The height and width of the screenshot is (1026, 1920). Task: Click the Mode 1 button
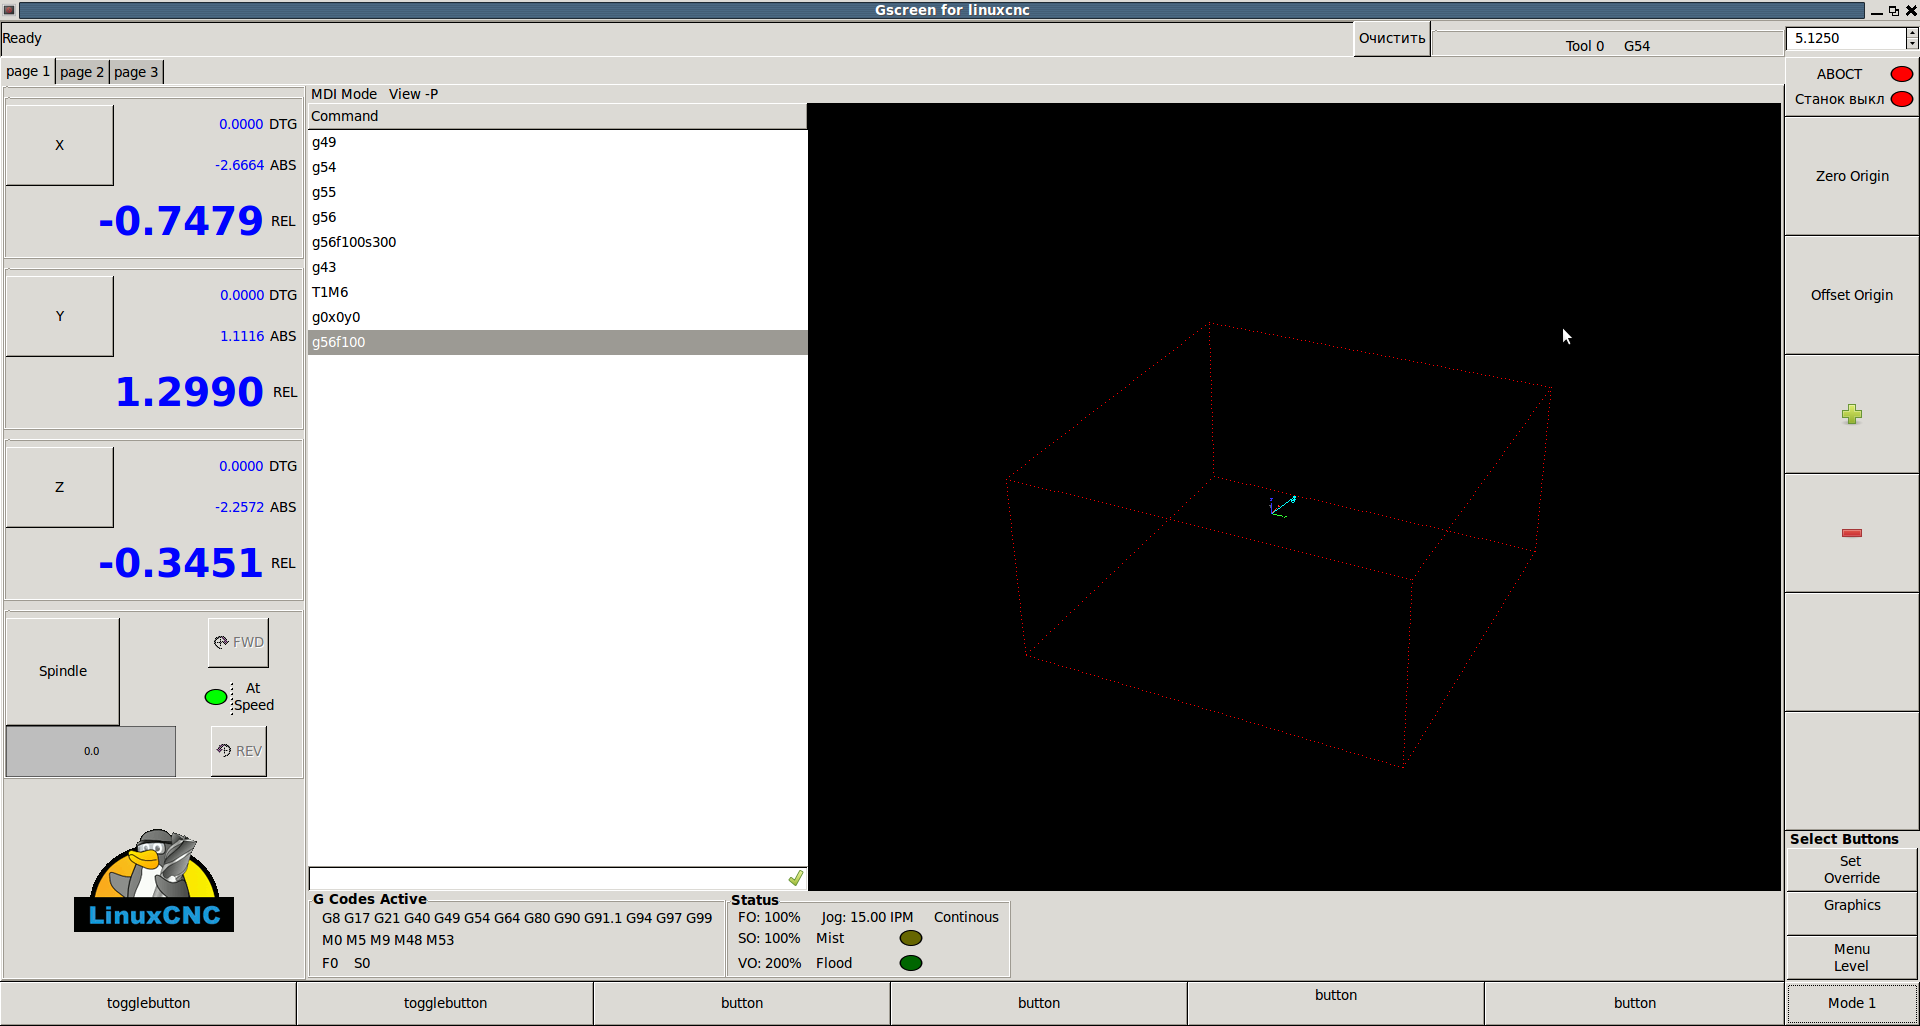click(x=1852, y=1003)
